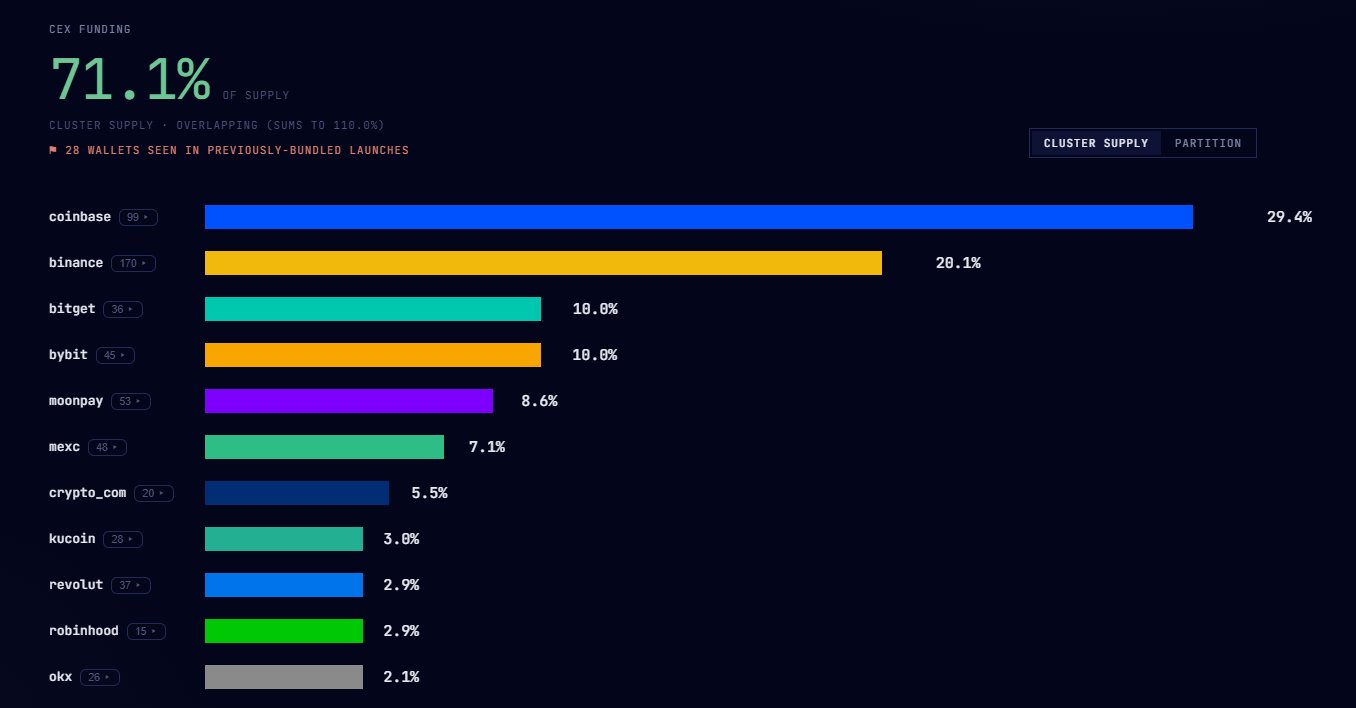The height and width of the screenshot is (708, 1356).
Task: Click the orange bybit bar
Action: tap(373, 355)
